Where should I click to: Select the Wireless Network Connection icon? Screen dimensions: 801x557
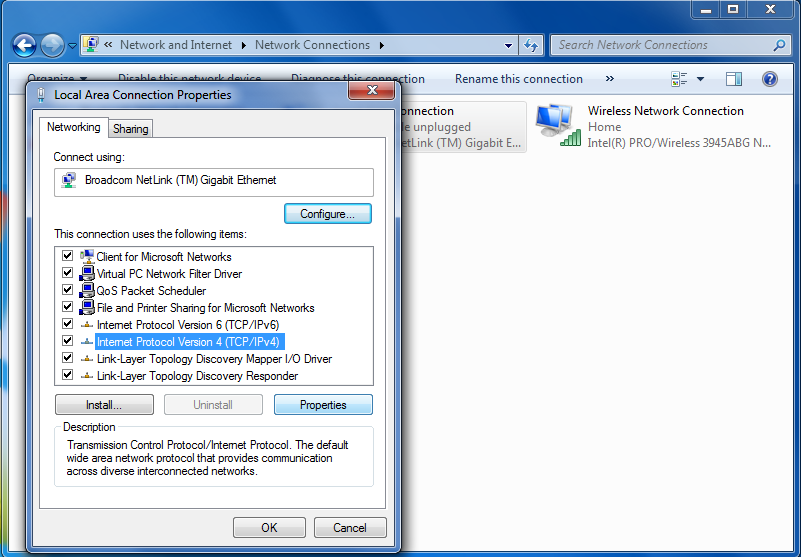(558, 125)
